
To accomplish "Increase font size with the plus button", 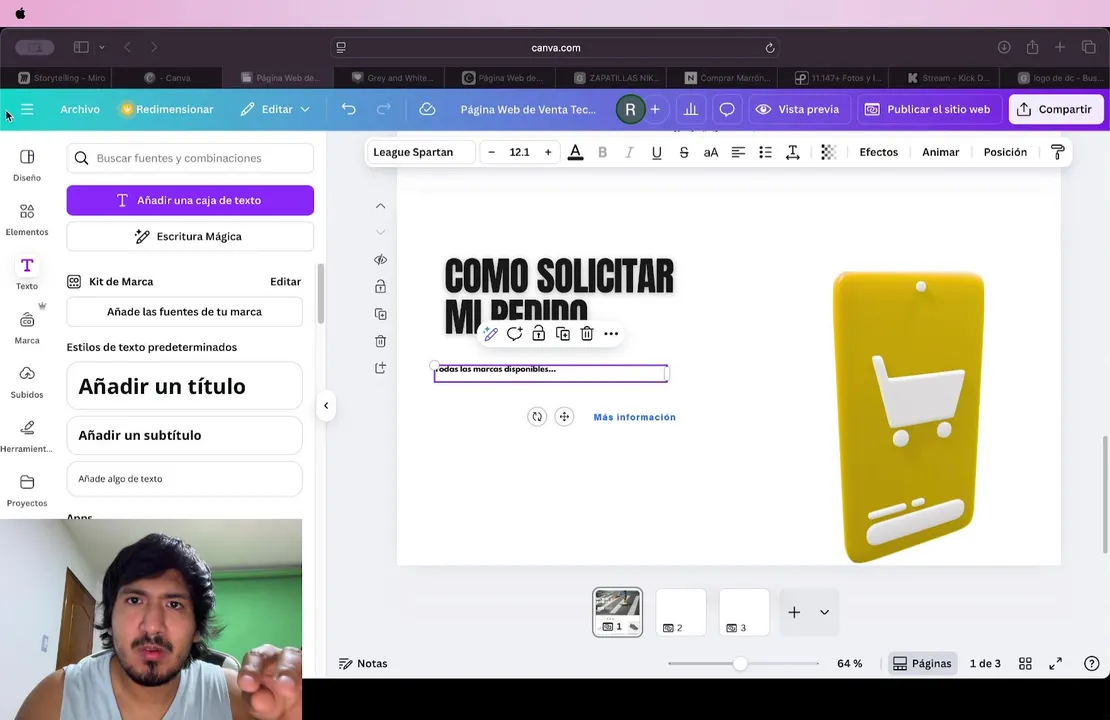I will (548, 152).
